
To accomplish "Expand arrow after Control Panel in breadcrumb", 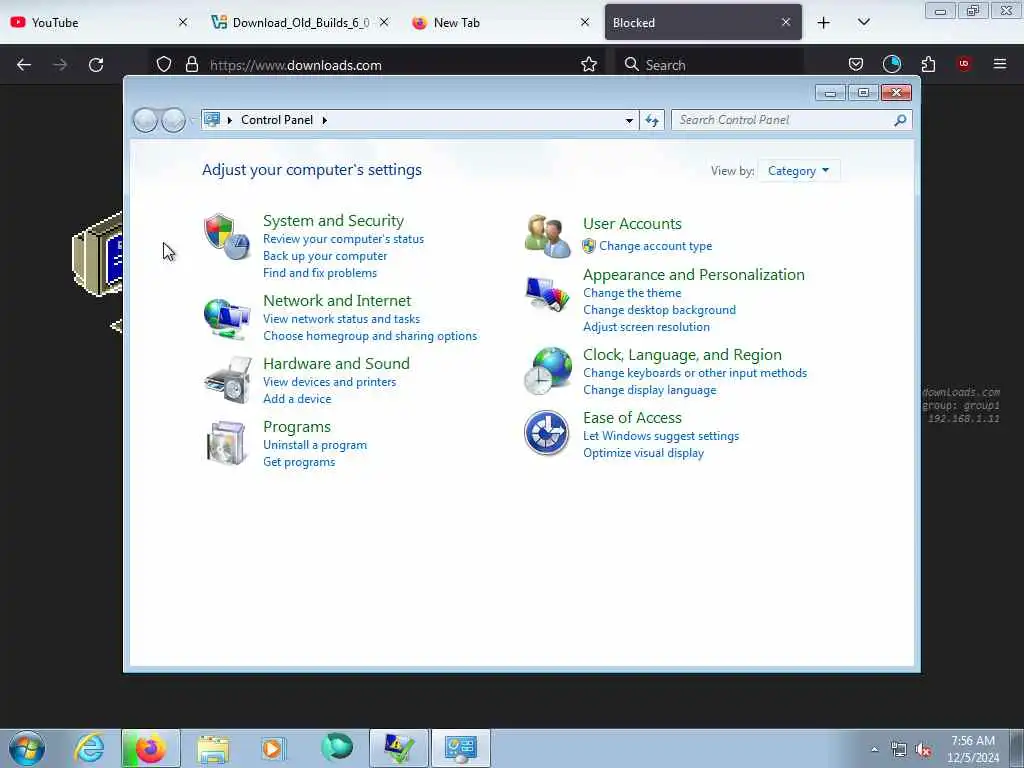I will 325,120.
